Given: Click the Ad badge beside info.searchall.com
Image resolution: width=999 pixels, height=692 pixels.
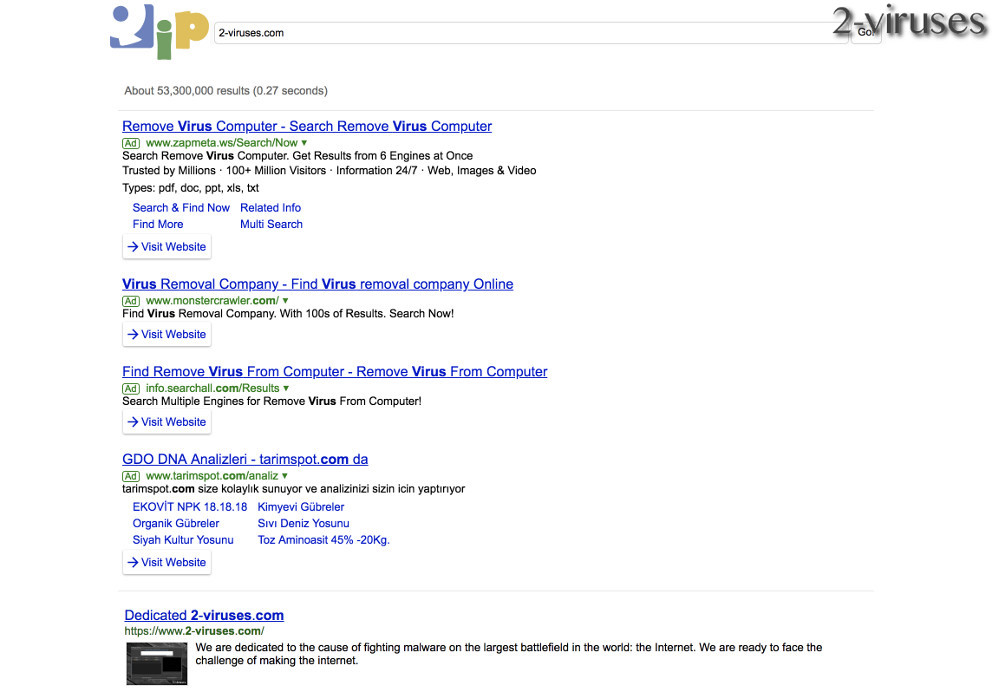Looking at the screenshot, I should [130, 388].
